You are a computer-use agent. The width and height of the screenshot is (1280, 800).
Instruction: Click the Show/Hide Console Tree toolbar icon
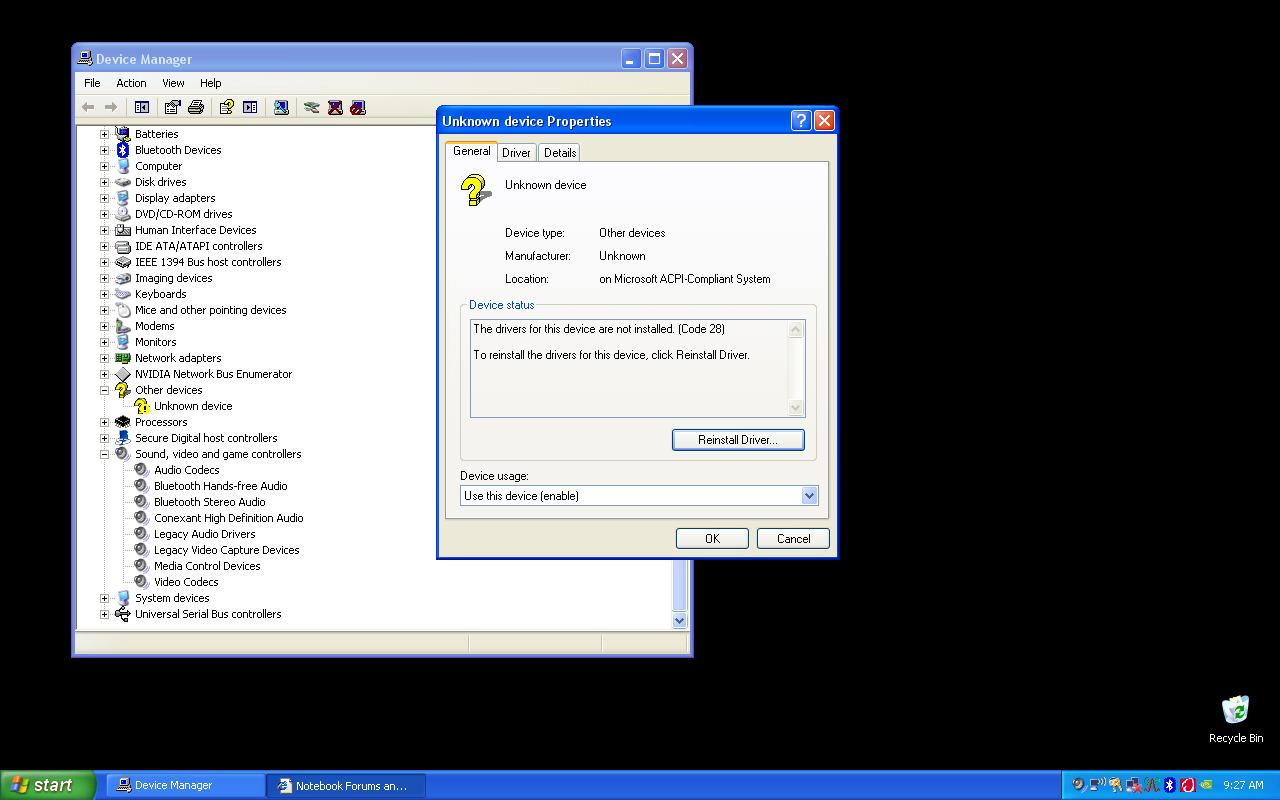pyautogui.click(x=142, y=107)
